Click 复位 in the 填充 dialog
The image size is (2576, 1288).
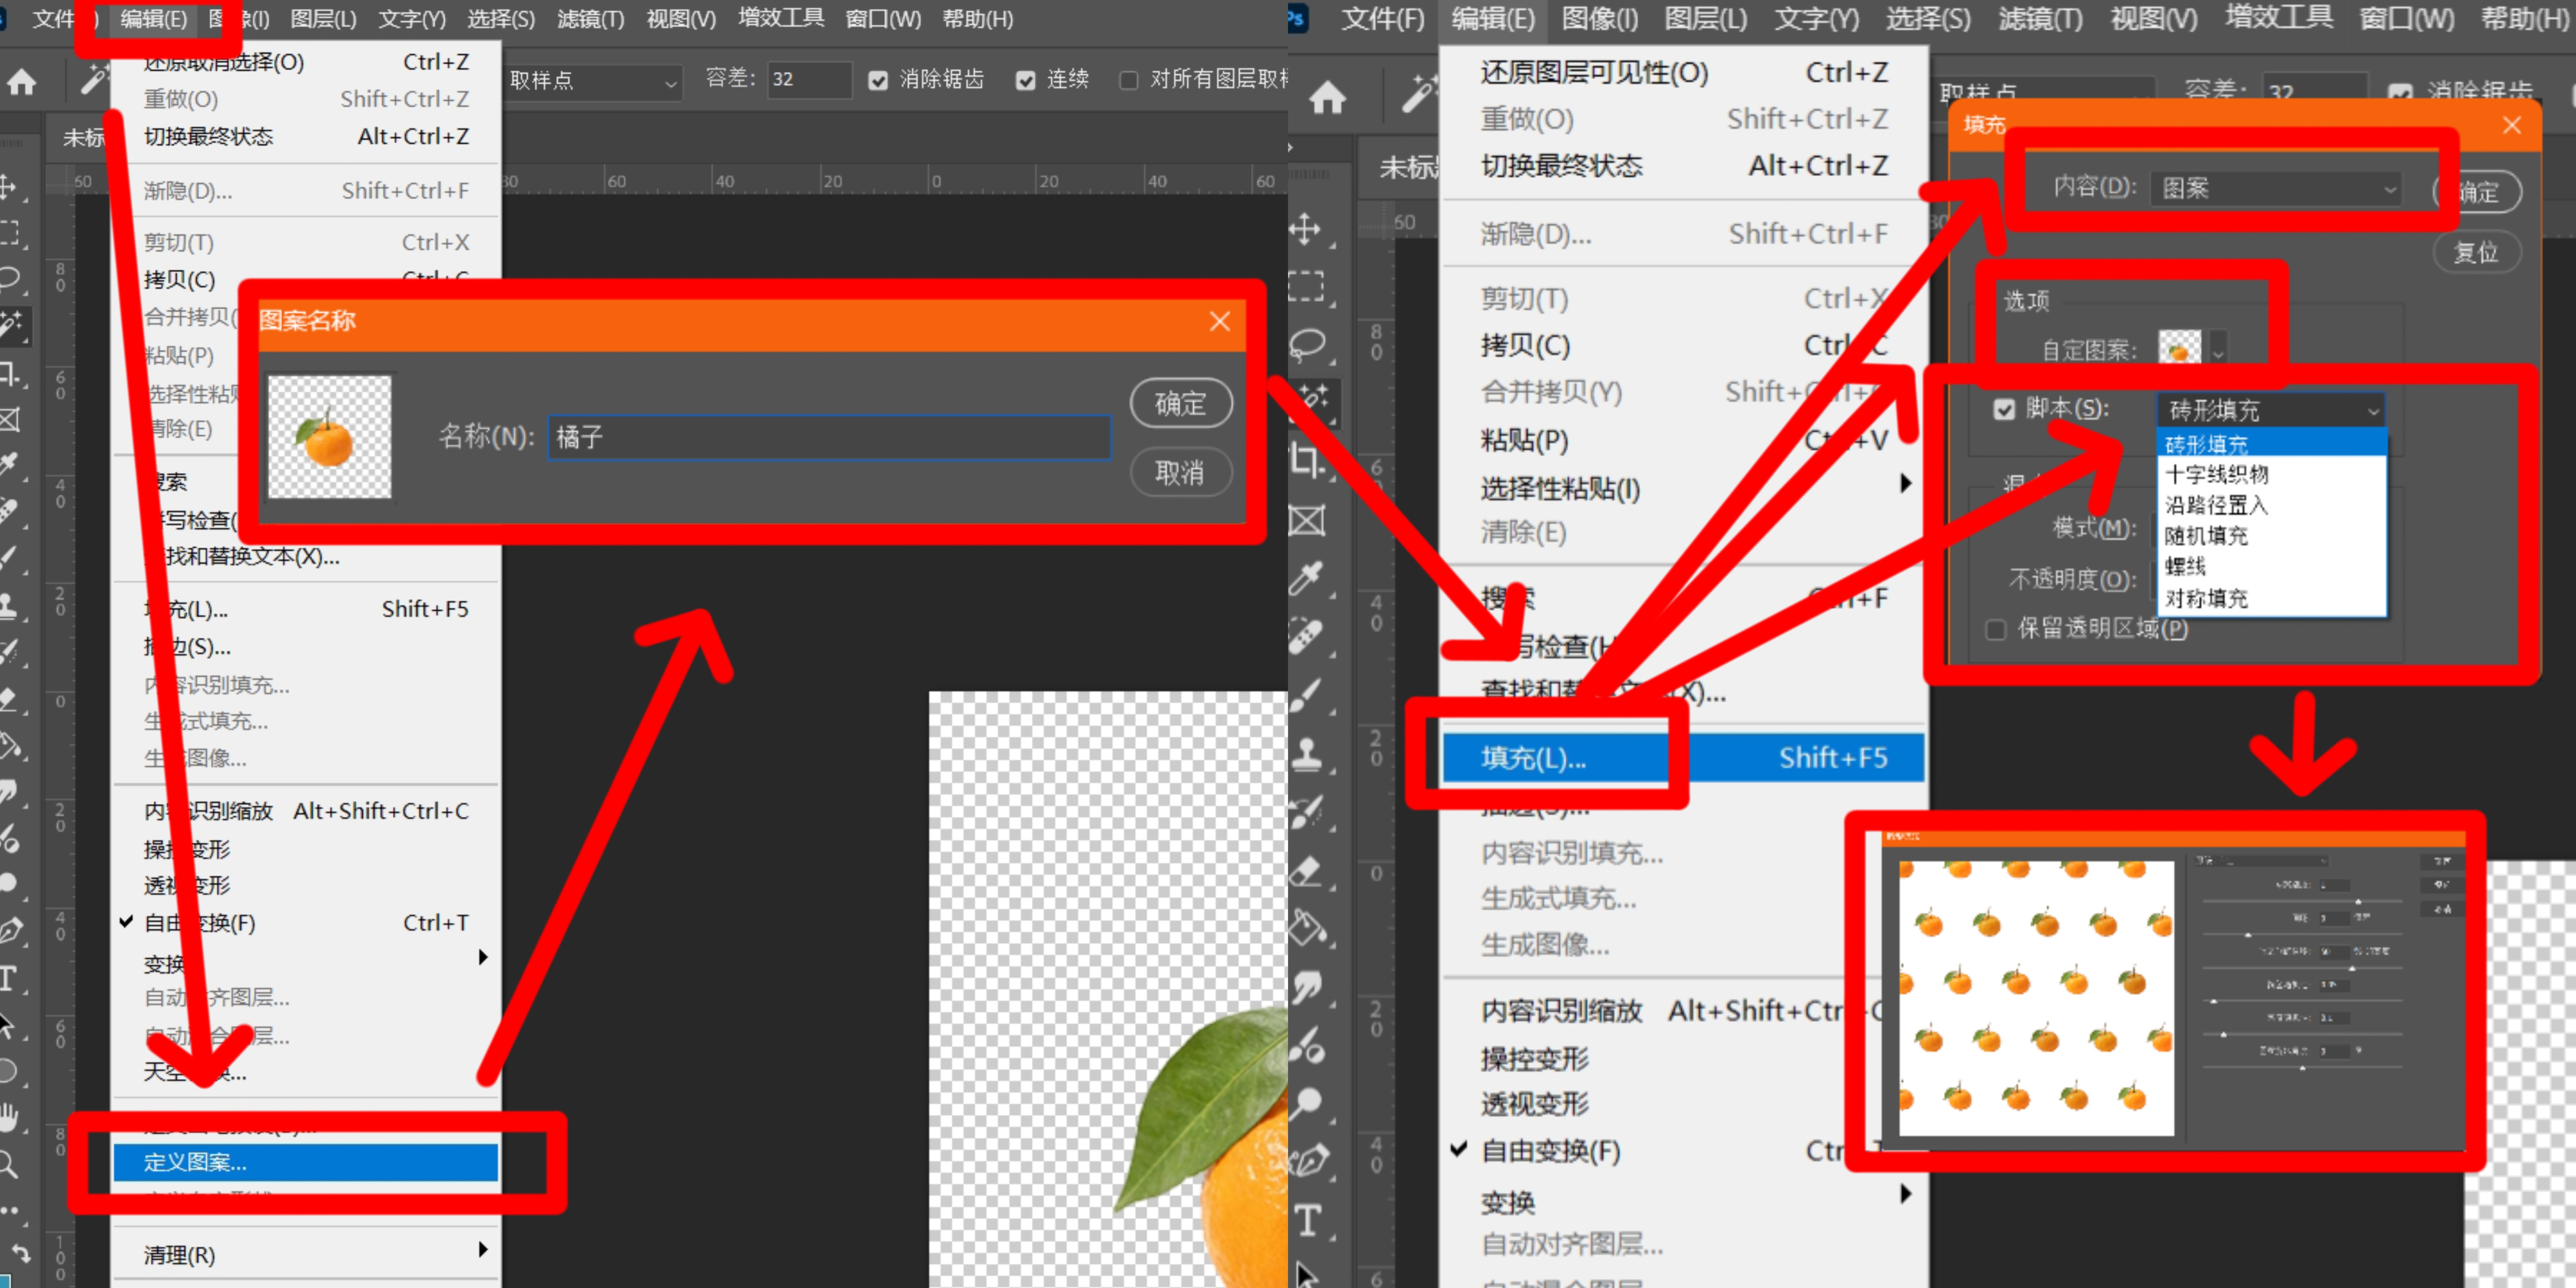(2477, 252)
